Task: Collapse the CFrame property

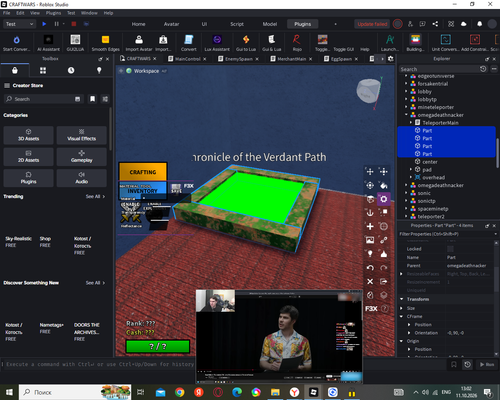Action: [402, 316]
